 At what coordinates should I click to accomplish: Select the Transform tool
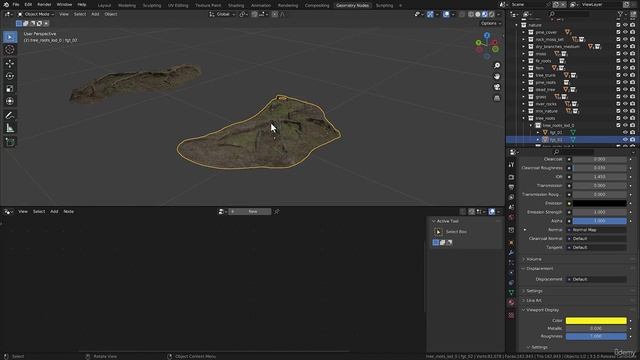pos(10,101)
